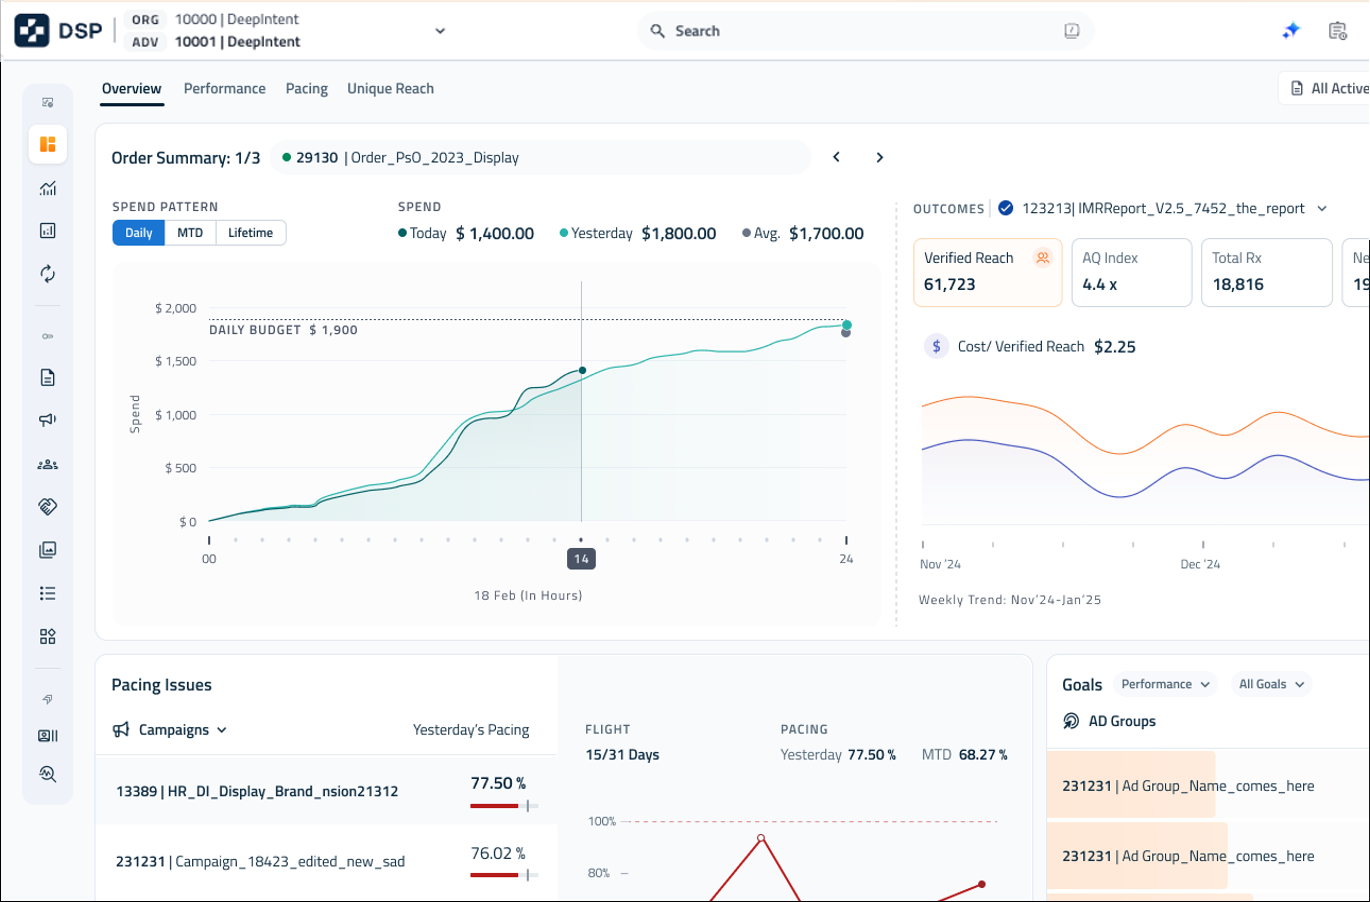Click the slash shortcut icon in search bar
1370x902 pixels.
(1072, 31)
